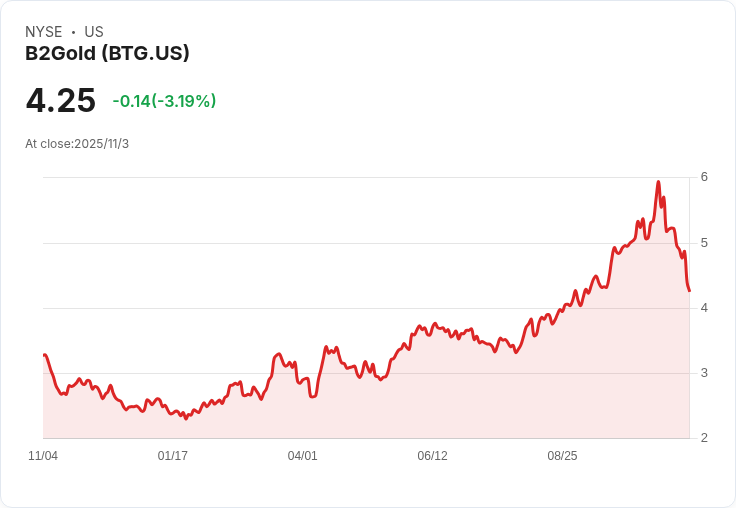Click the US market label
The width and height of the screenshot is (736, 508).
[94, 32]
